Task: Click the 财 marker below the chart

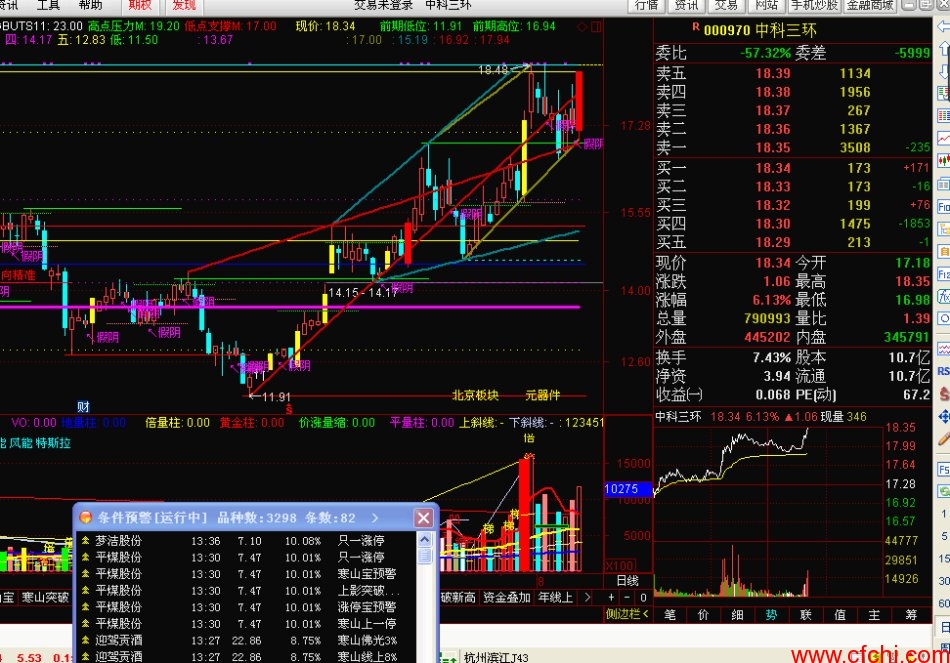Action: coord(83,406)
